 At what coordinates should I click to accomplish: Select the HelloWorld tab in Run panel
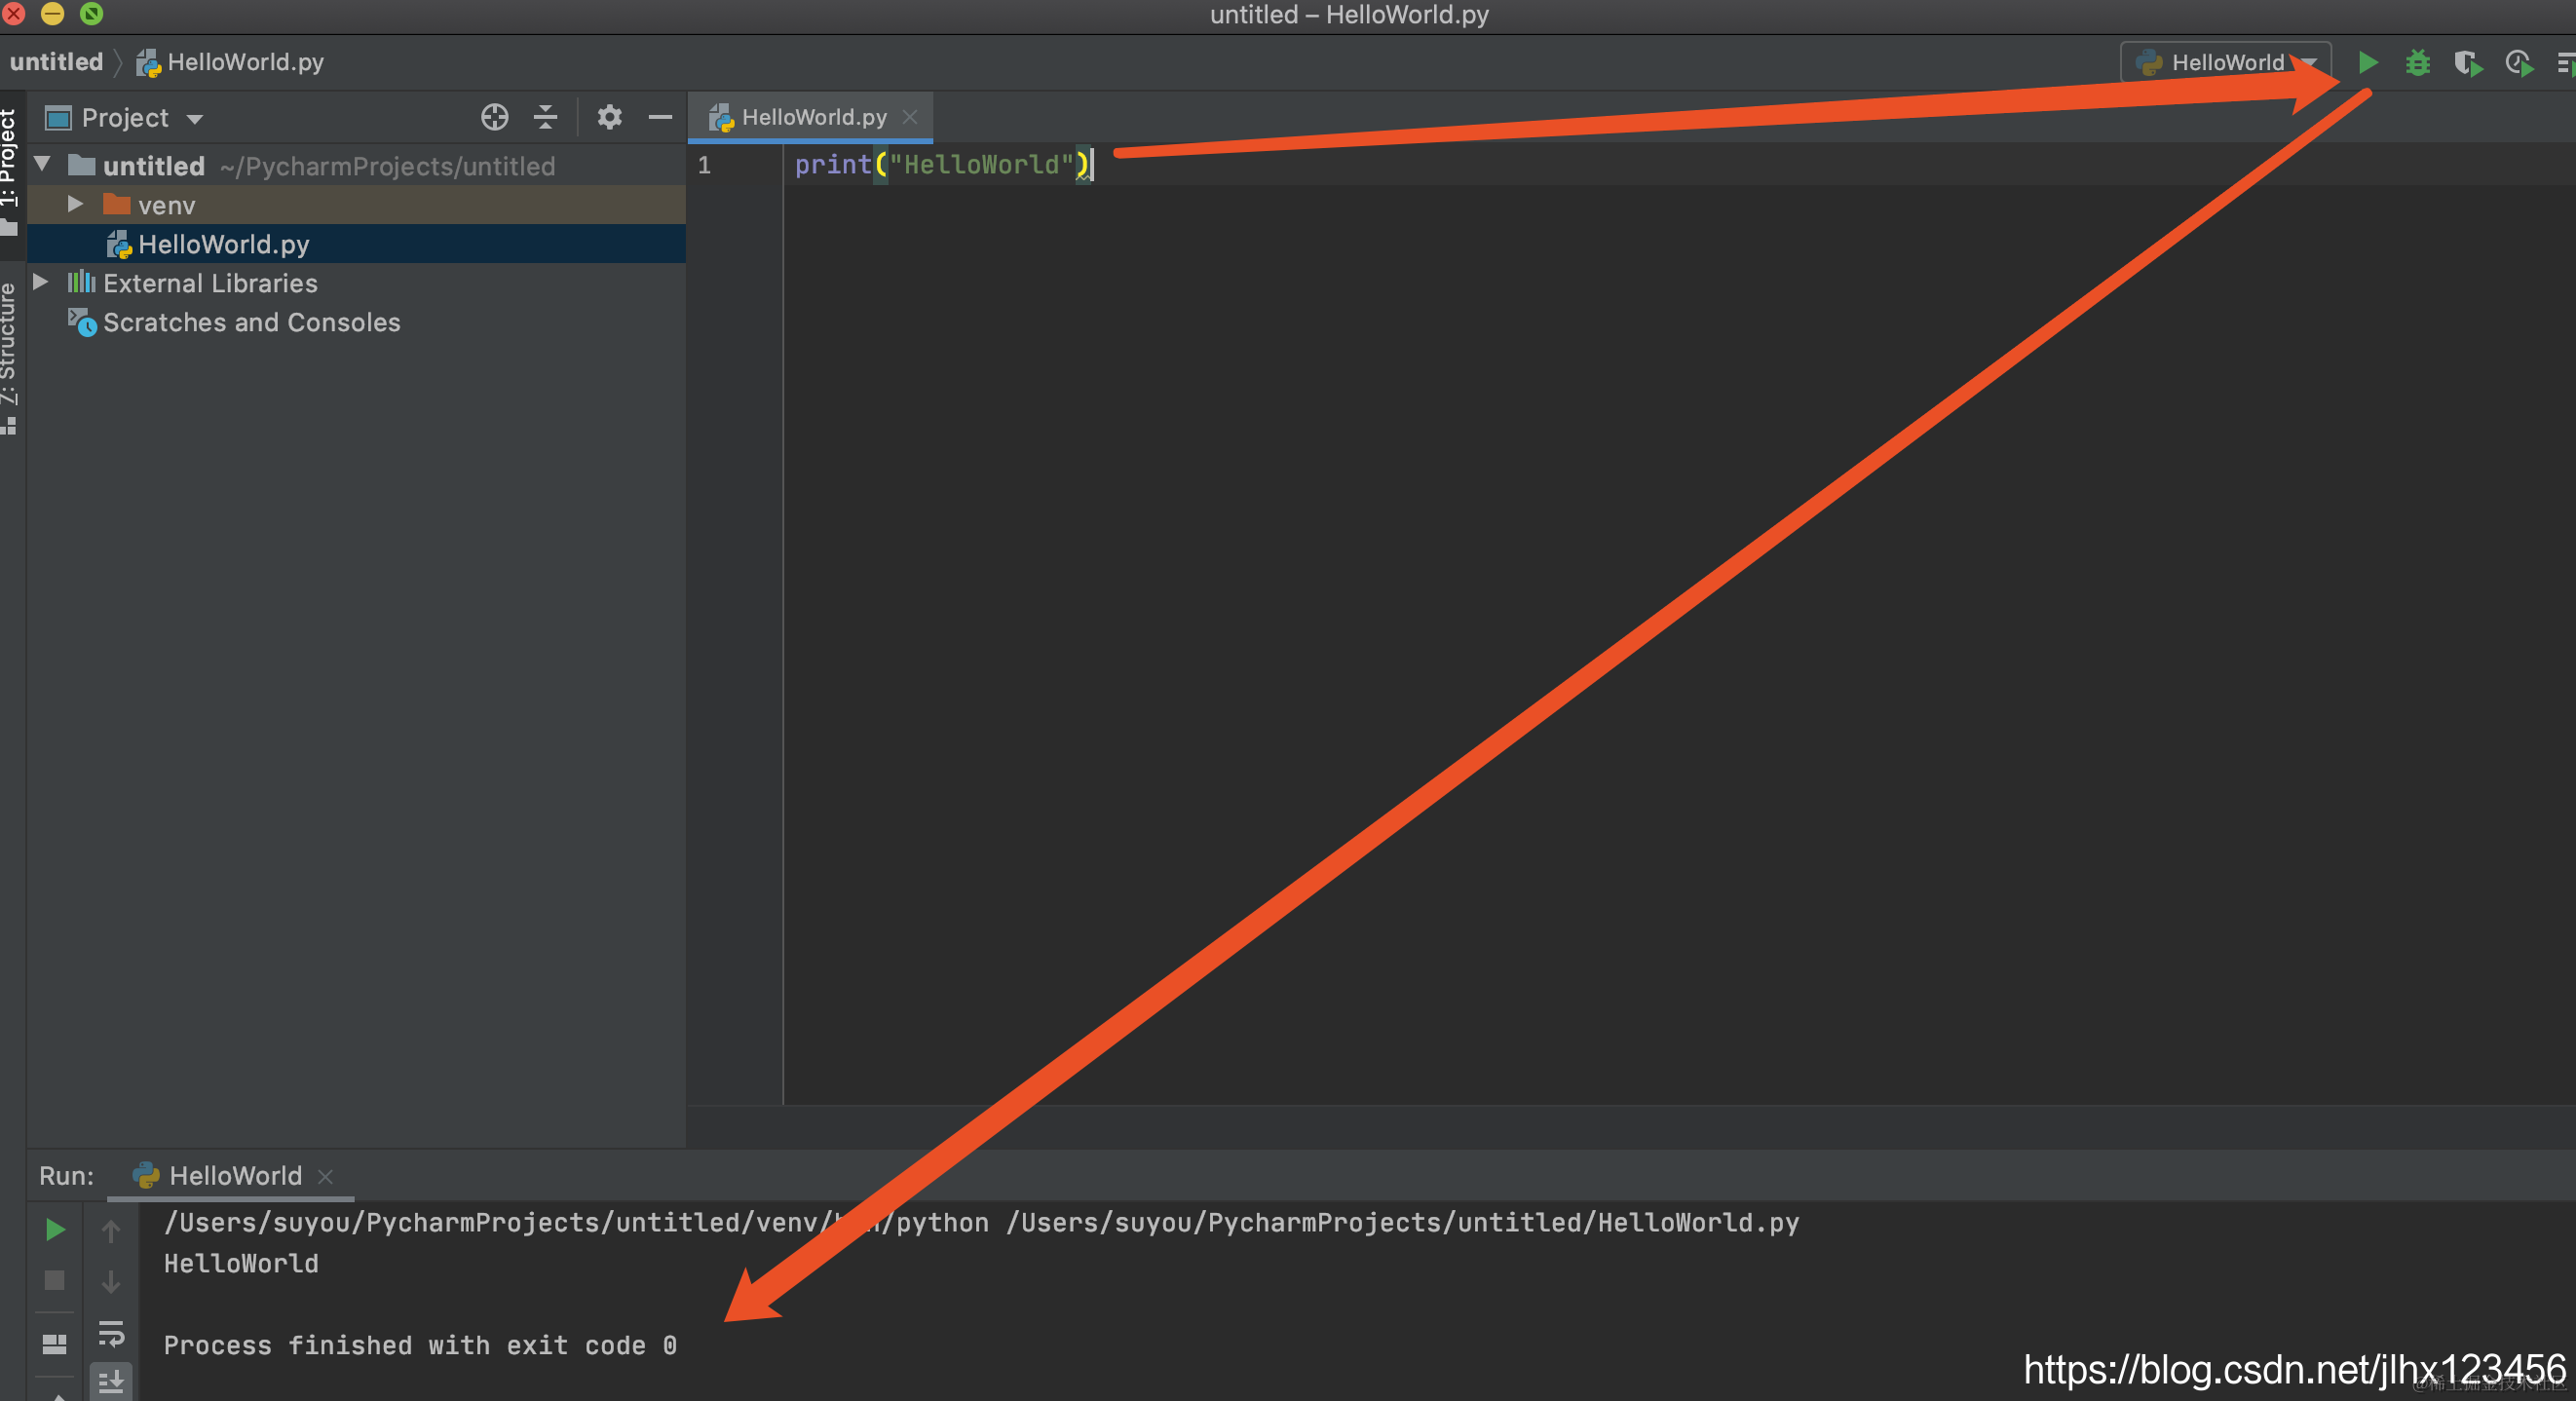pyautogui.click(x=234, y=1175)
